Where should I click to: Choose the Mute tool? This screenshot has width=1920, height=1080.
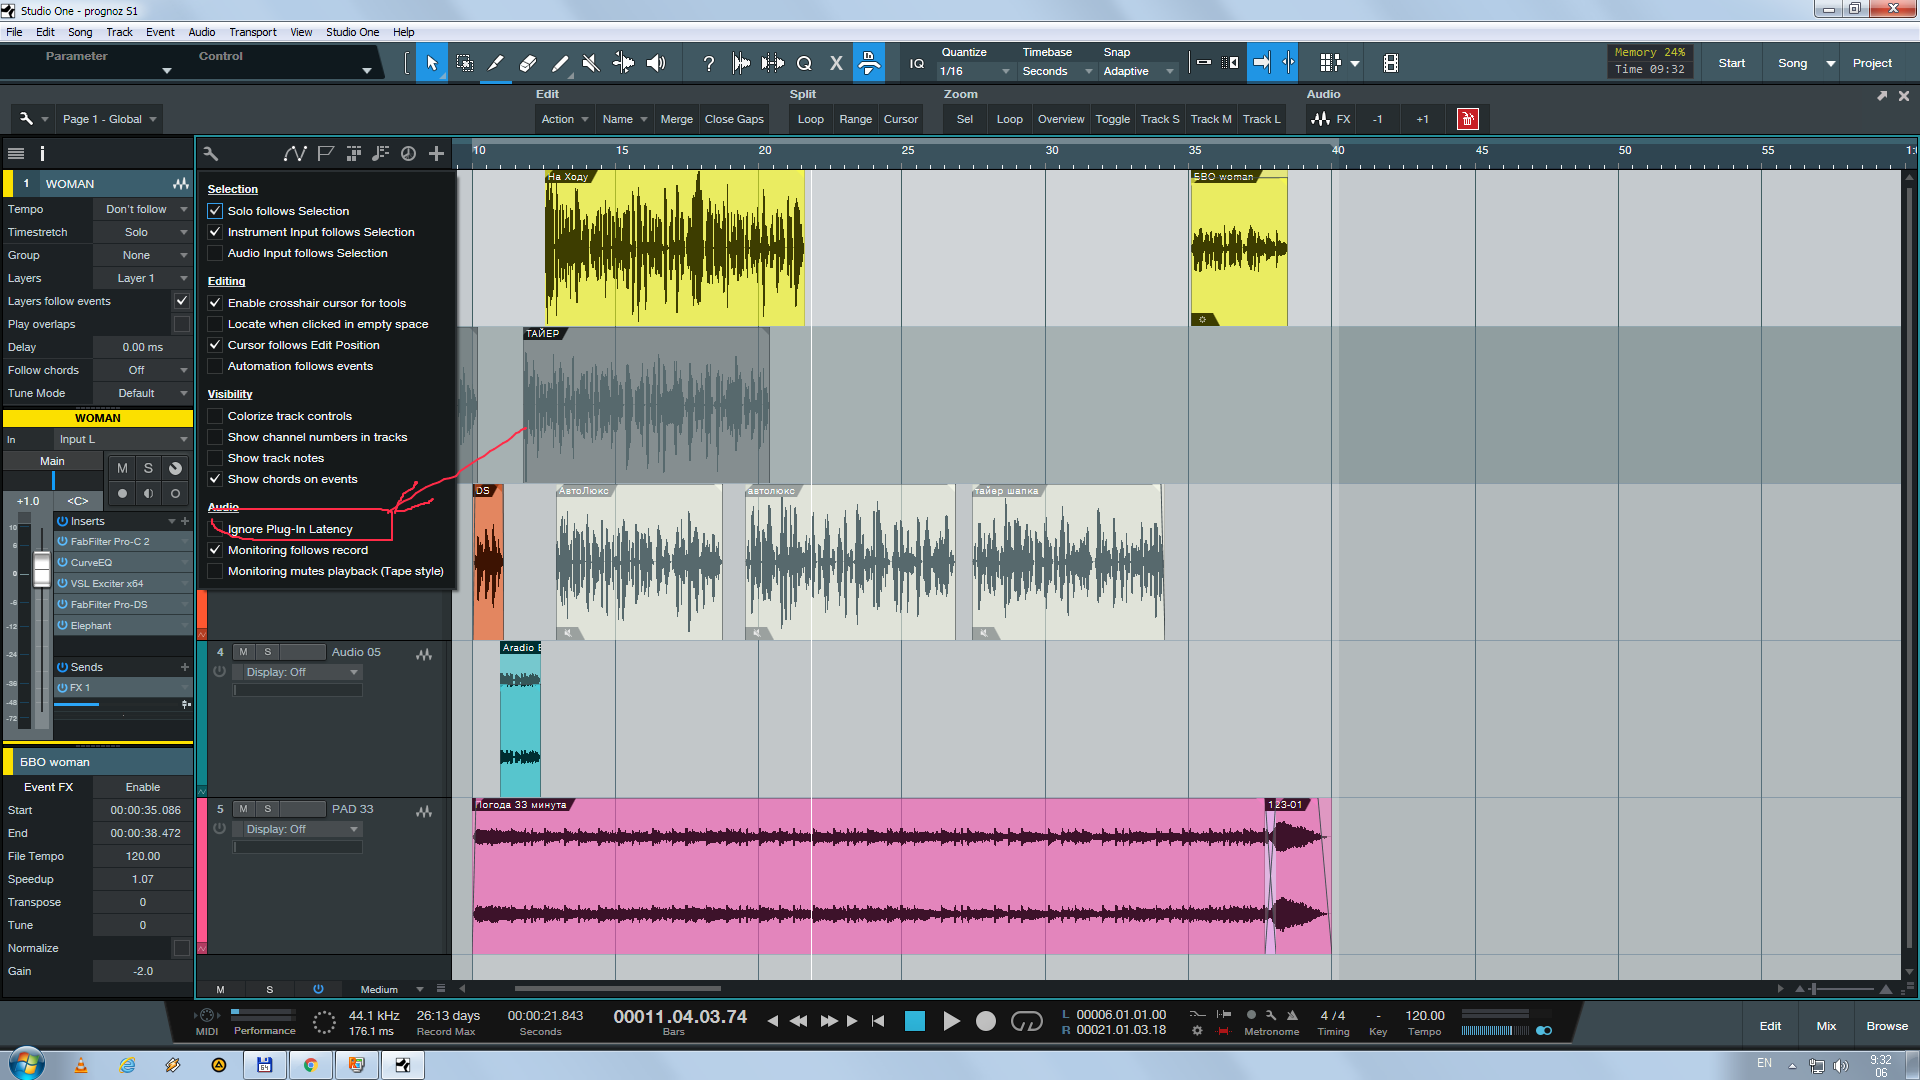pos(591,63)
